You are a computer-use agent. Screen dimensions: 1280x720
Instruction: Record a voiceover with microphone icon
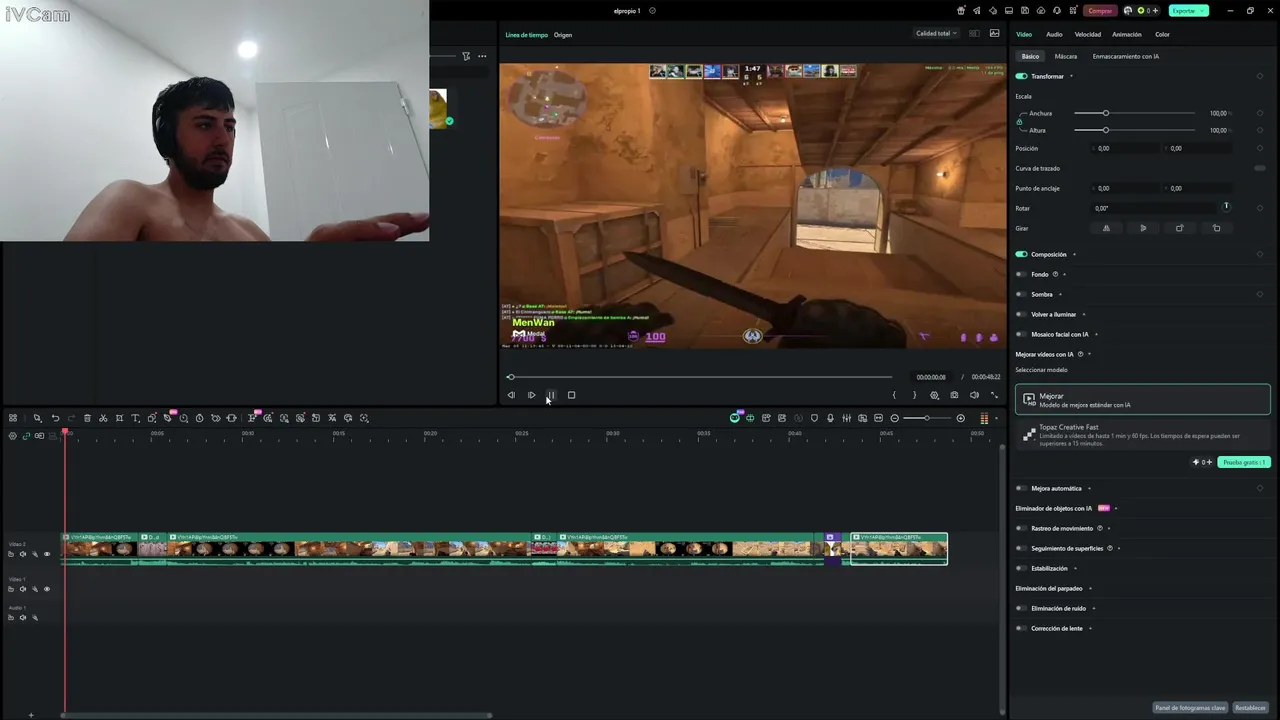click(830, 418)
